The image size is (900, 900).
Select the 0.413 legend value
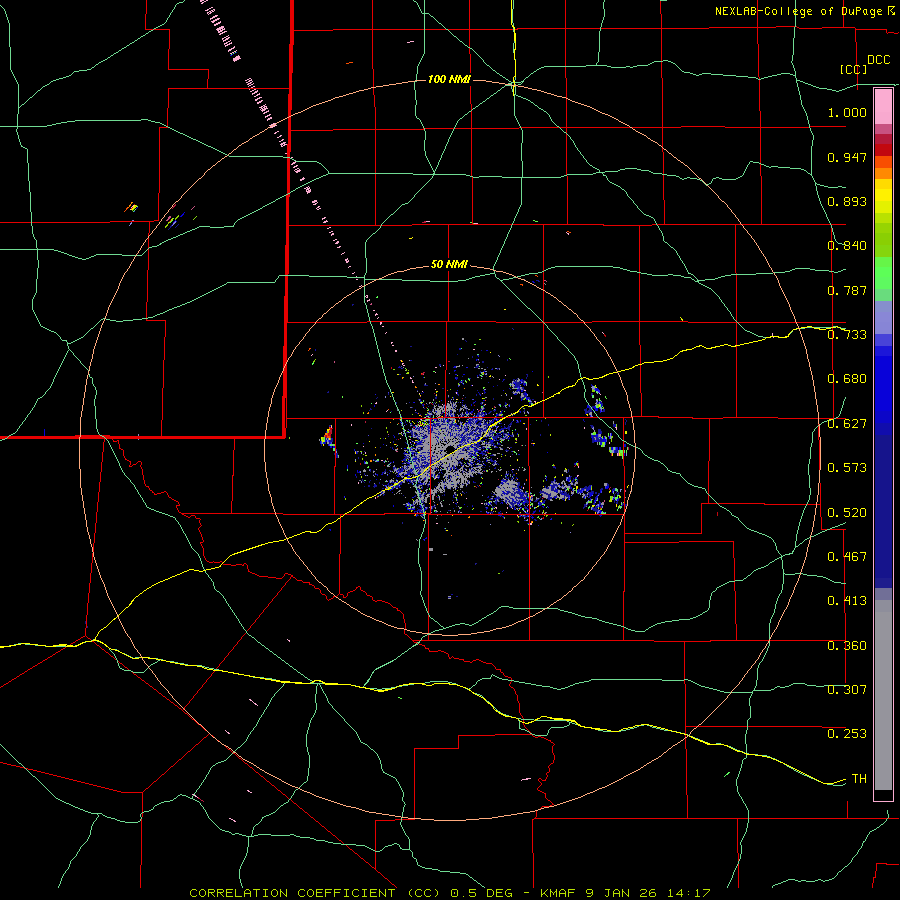pos(847,601)
